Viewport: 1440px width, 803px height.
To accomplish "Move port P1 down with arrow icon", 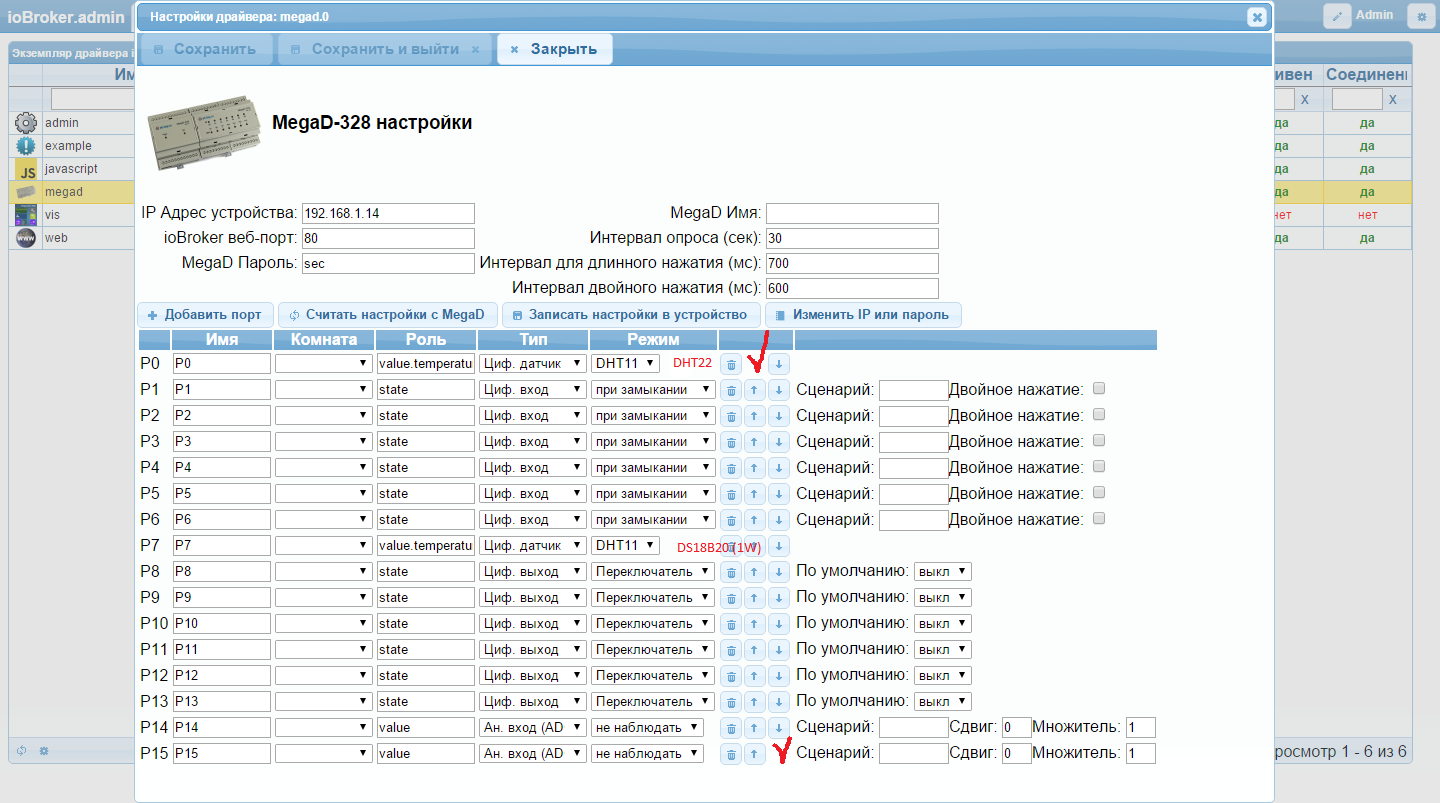I will click(x=779, y=389).
